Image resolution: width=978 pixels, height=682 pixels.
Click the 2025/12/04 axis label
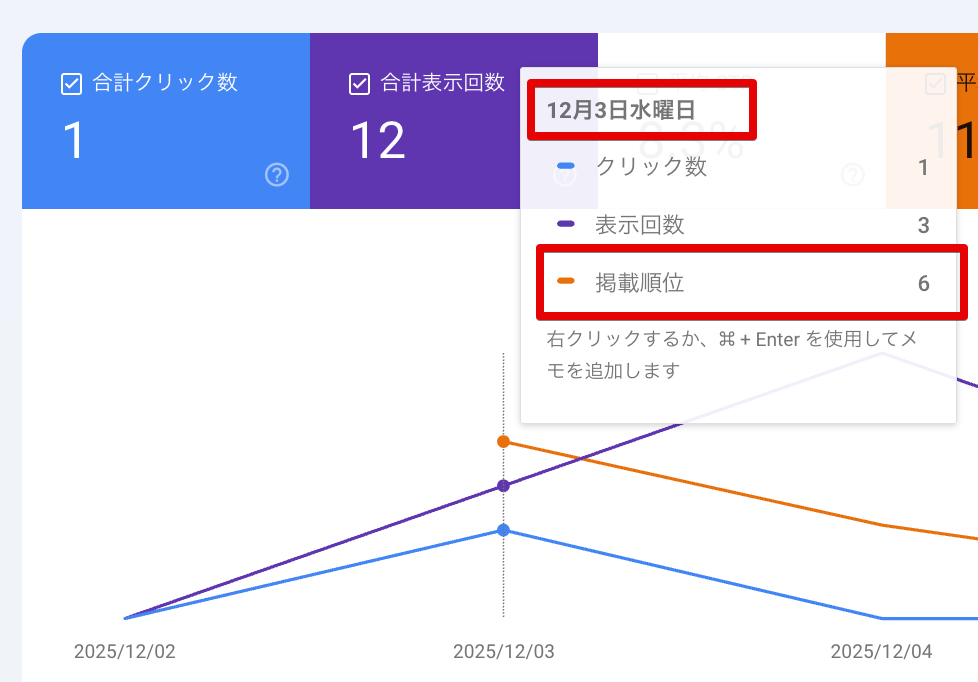click(x=881, y=652)
